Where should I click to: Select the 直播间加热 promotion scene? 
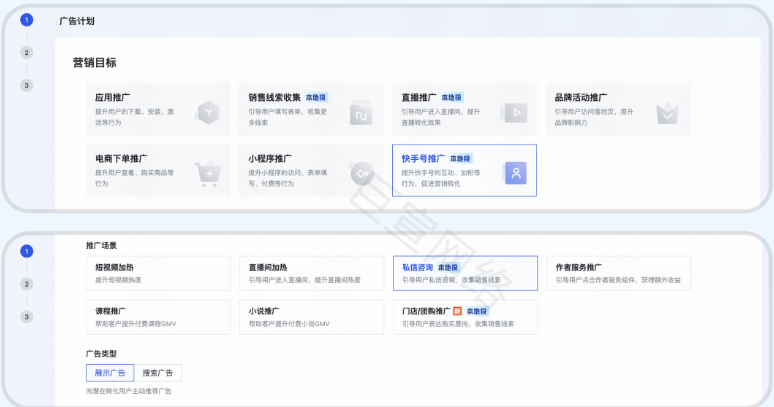coord(311,273)
